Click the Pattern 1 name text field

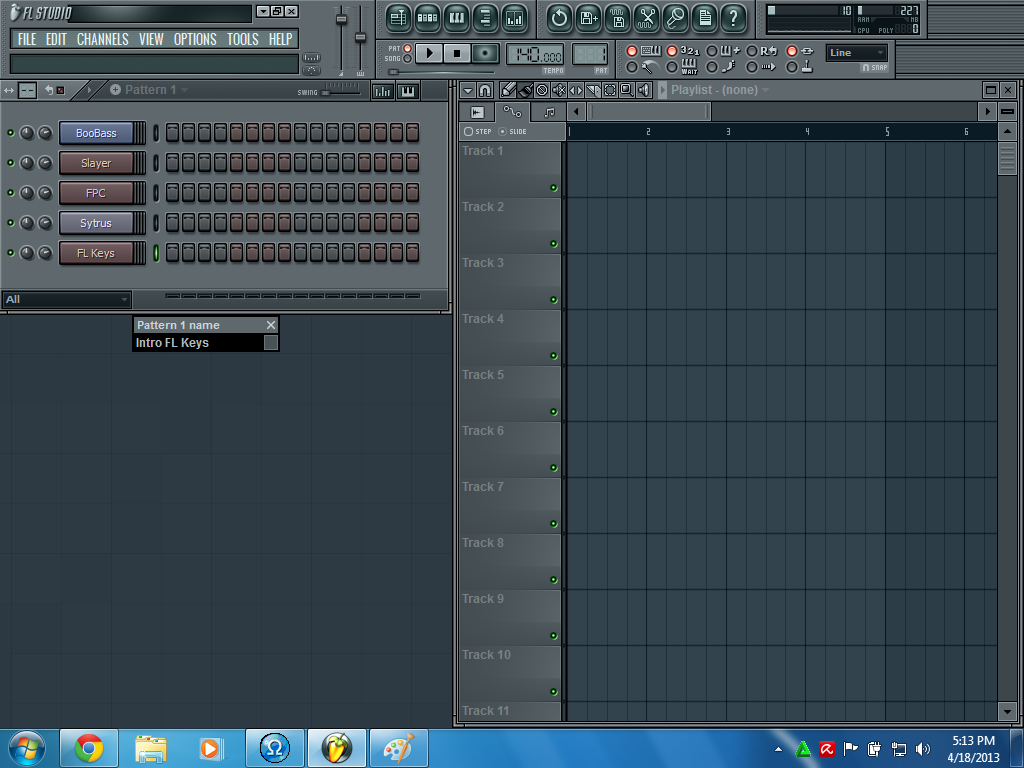point(197,343)
